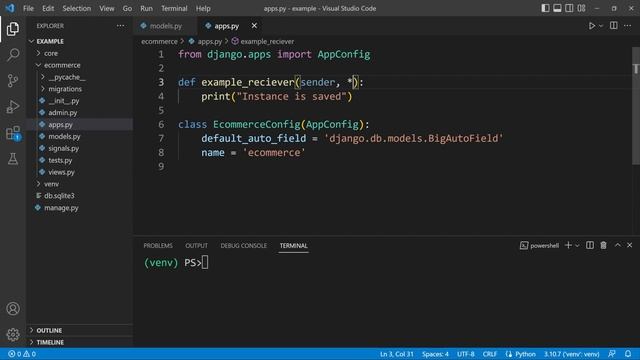The height and width of the screenshot is (360, 640).
Task: Open editor more actions ellipsis
Action: click(627, 26)
